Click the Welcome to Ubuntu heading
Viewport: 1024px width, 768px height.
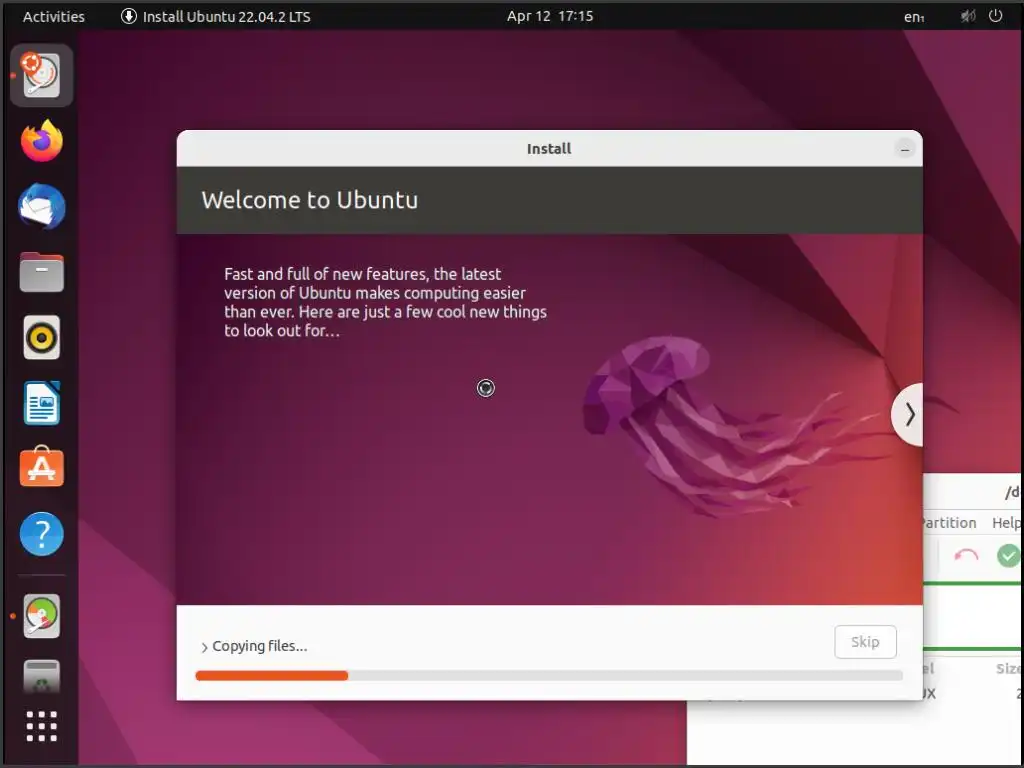coord(310,200)
